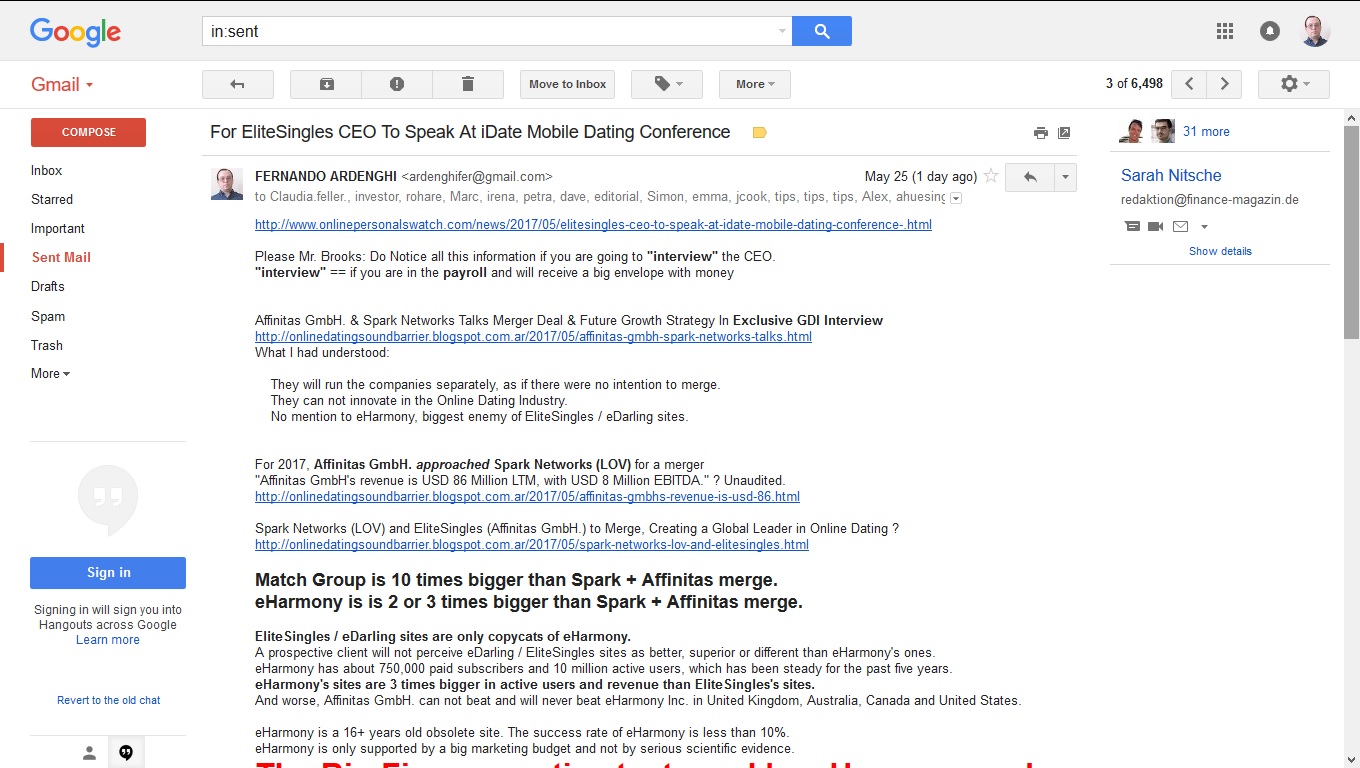Star the message from May 25

pos(991,176)
